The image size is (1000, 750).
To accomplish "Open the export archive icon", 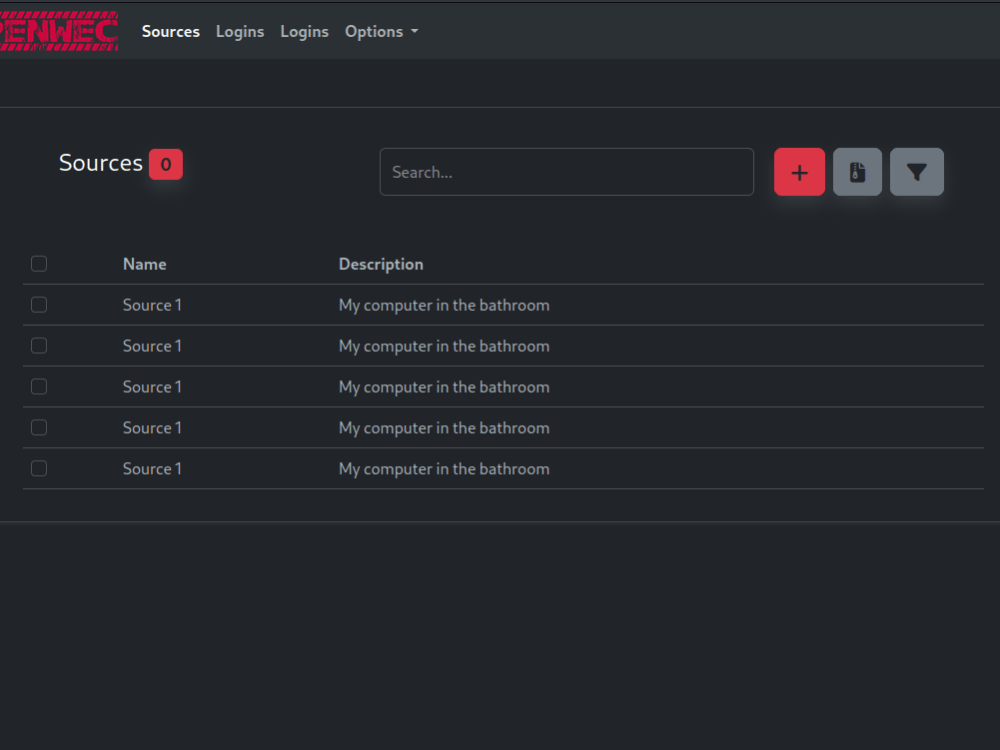I will (x=857, y=171).
